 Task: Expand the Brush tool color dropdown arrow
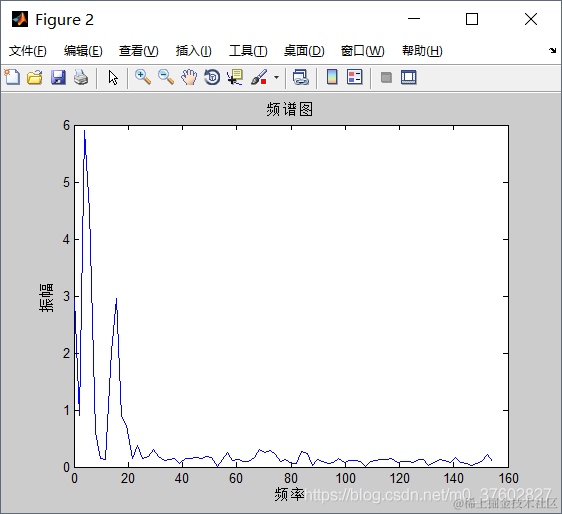coord(276,77)
